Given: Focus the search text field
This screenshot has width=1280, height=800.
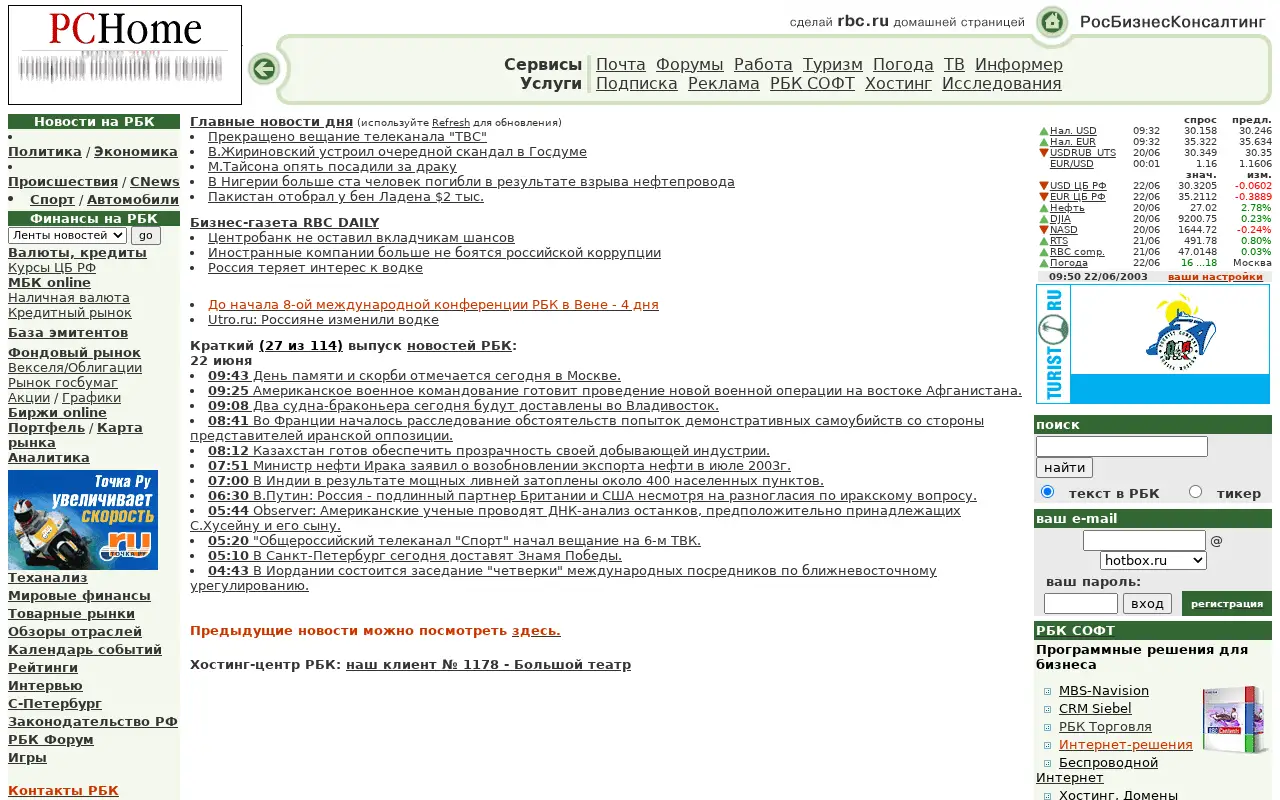Looking at the screenshot, I should pyautogui.click(x=1122, y=446).
